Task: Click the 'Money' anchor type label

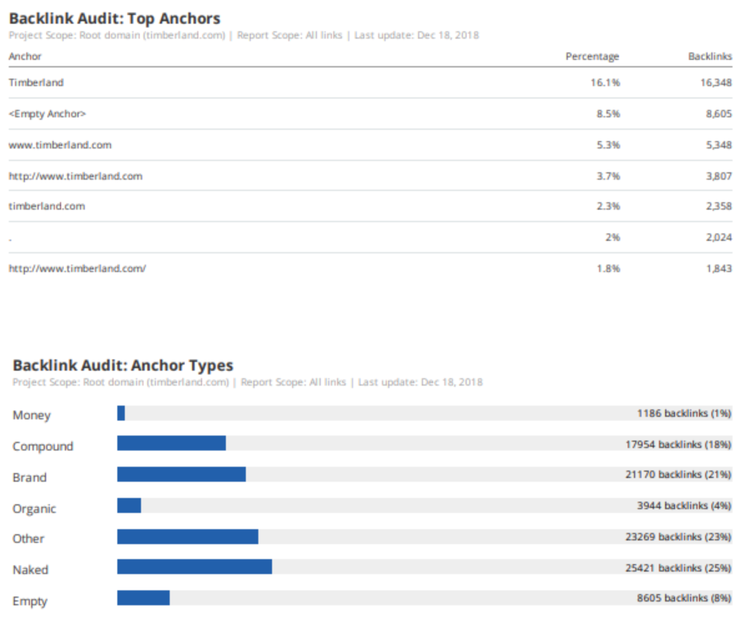Action: pos(32,415)
